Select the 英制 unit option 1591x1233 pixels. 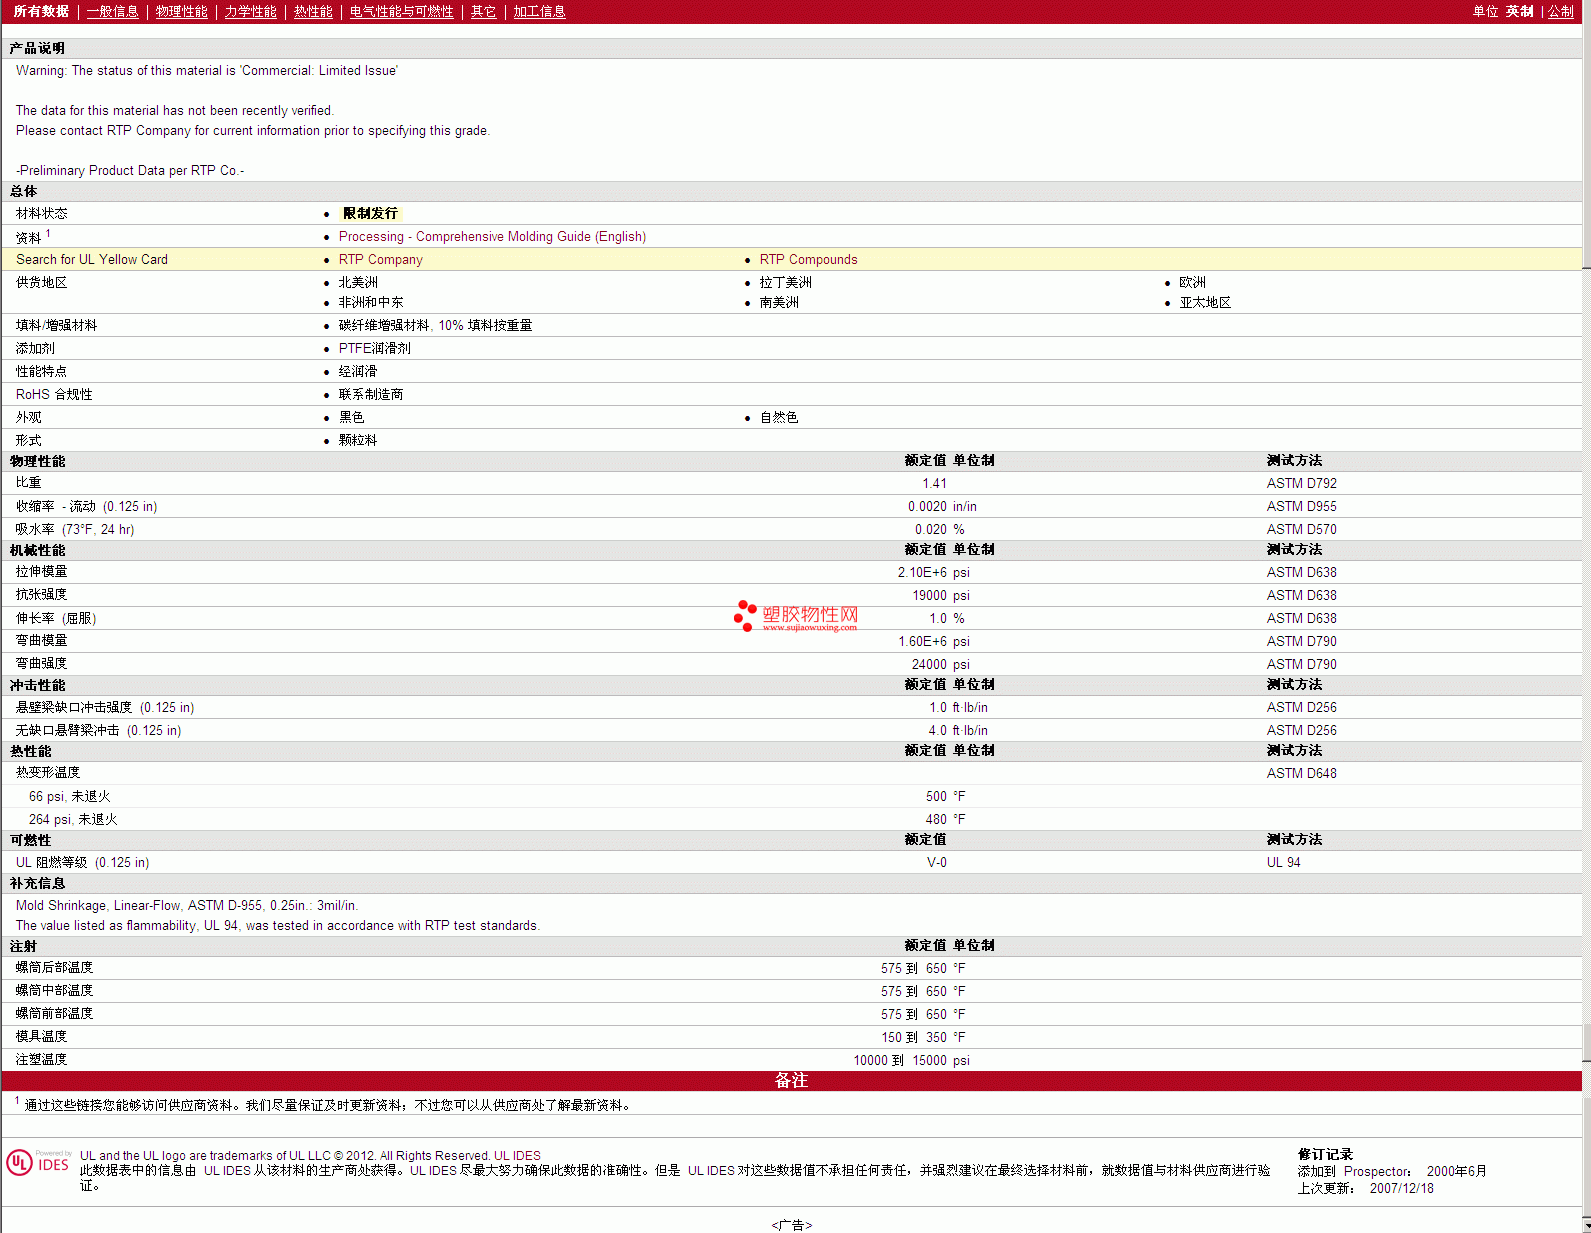pos(1519,12)
